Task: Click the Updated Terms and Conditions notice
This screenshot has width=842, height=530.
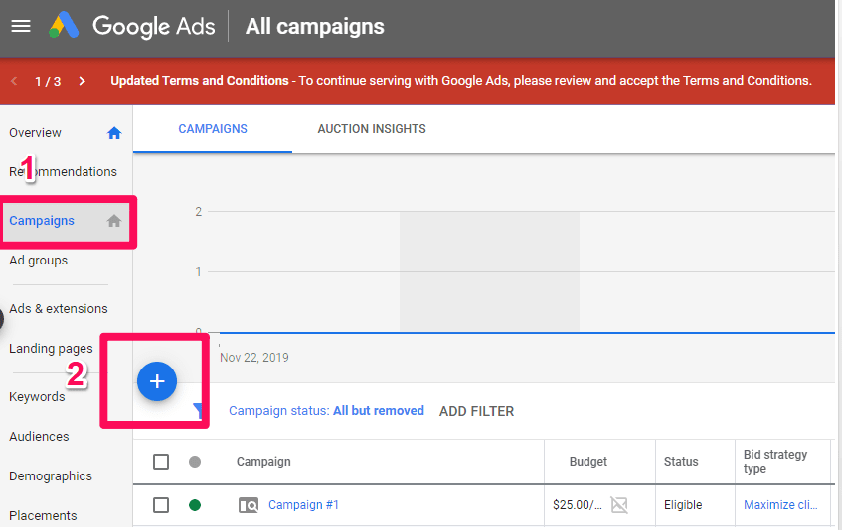Action: 461,81
